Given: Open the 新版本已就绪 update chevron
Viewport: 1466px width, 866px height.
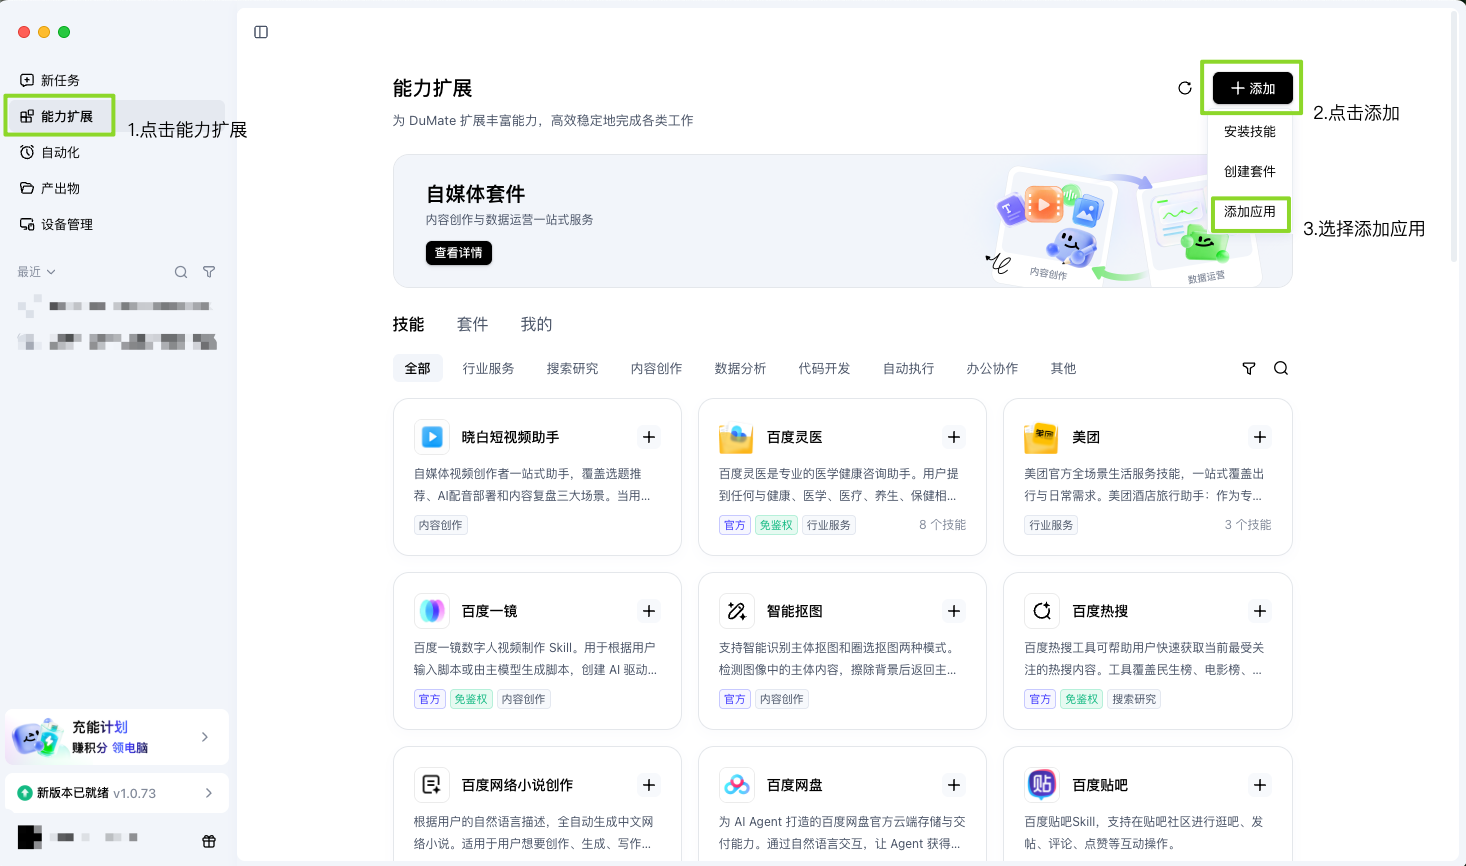Looking at the screenshot, I should [x=209, y=793].
